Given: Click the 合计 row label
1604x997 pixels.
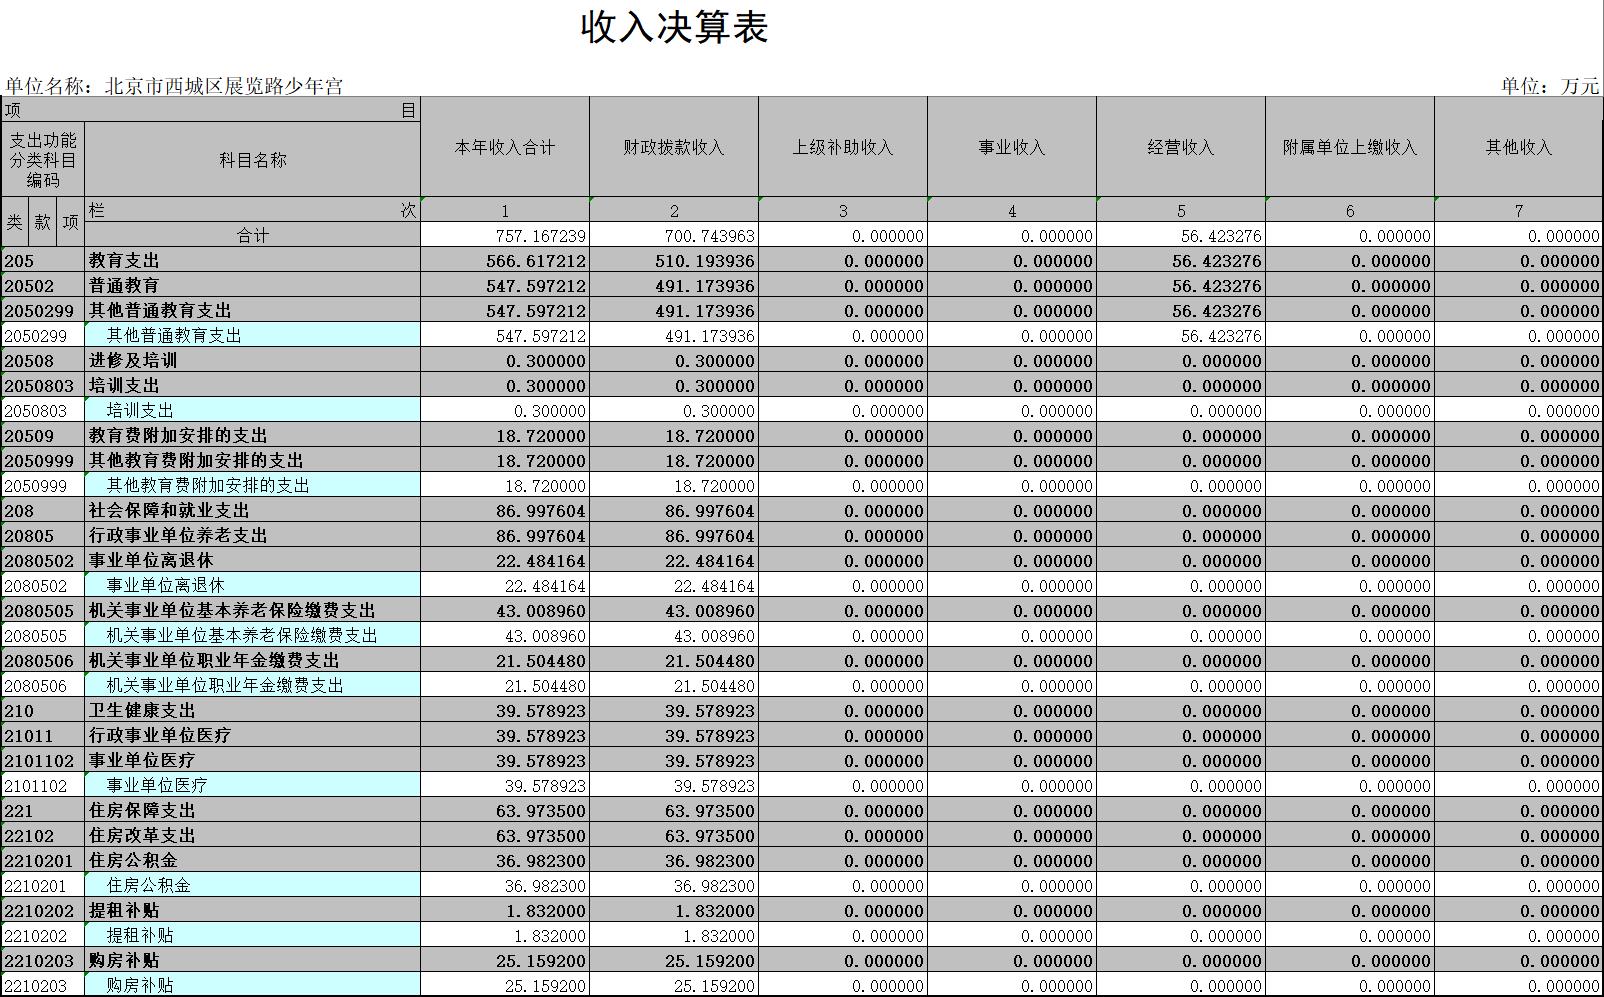Looking at the screenshot, I should pos(253,235).
